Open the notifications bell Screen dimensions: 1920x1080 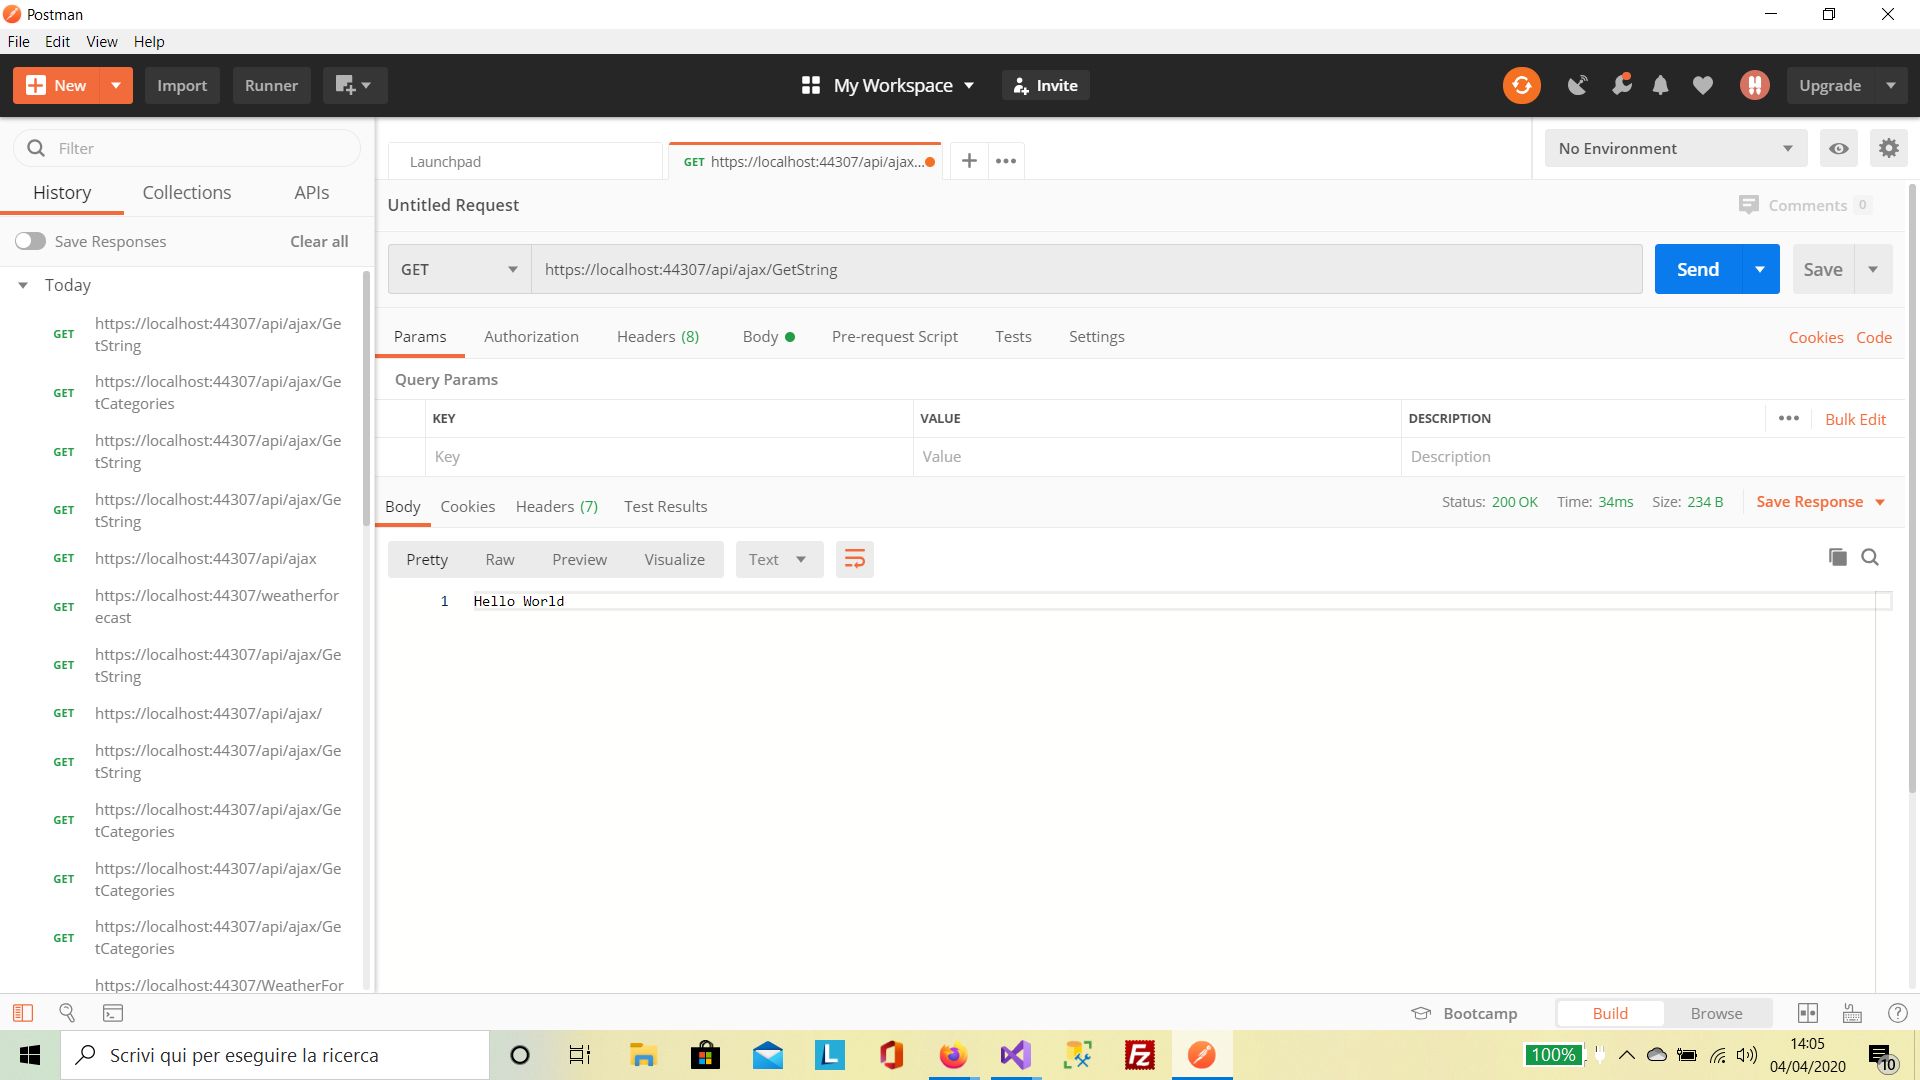[x=1660, y=85]
